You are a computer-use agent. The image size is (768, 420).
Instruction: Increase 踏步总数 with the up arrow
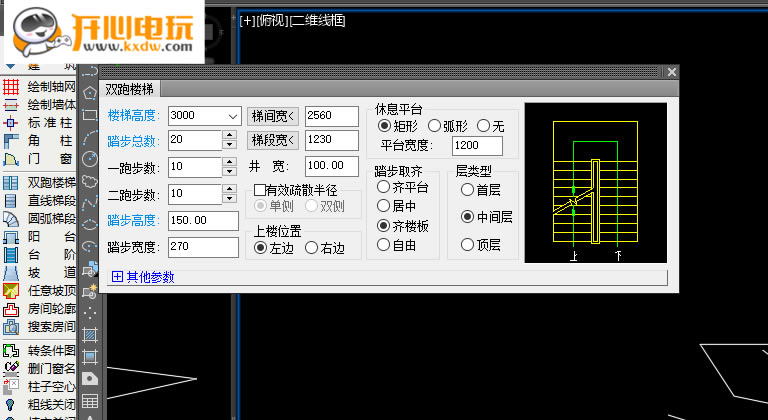coord(229,135)
